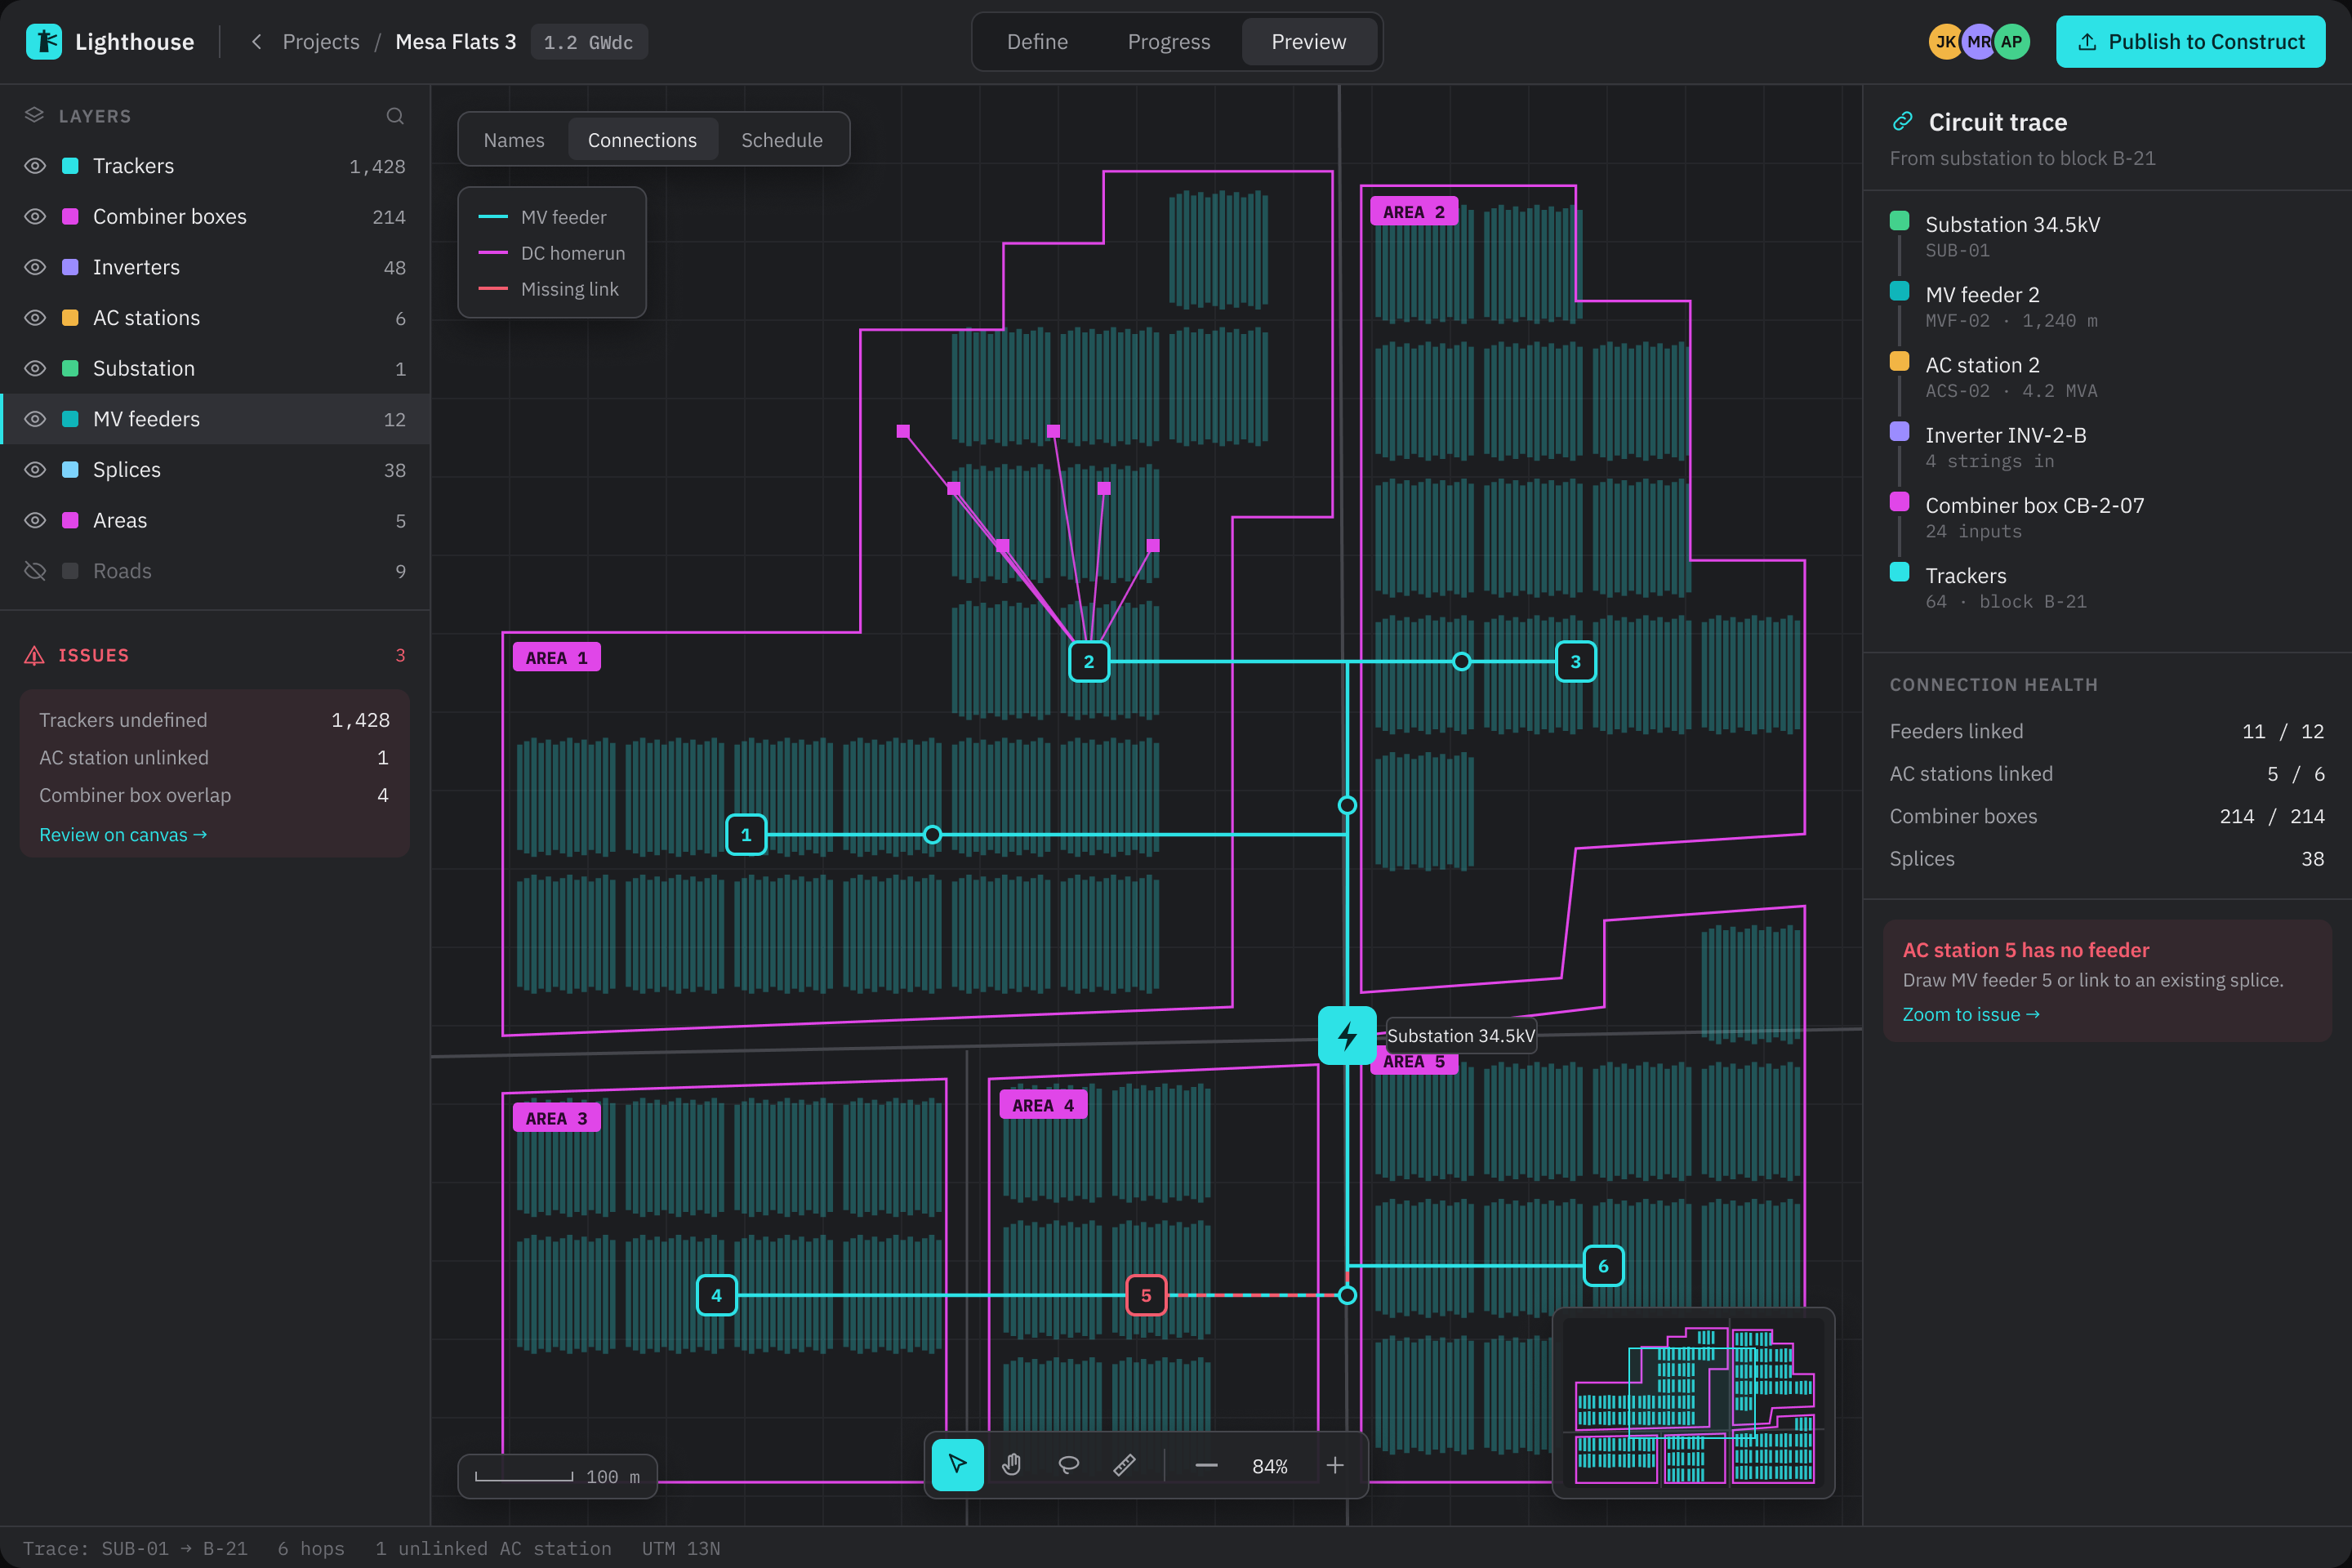Image resolution: width=2352 pixels, height=1568 pixels.
Task: Click the unlinked AC station node 5
Action: (1146, 1295)
